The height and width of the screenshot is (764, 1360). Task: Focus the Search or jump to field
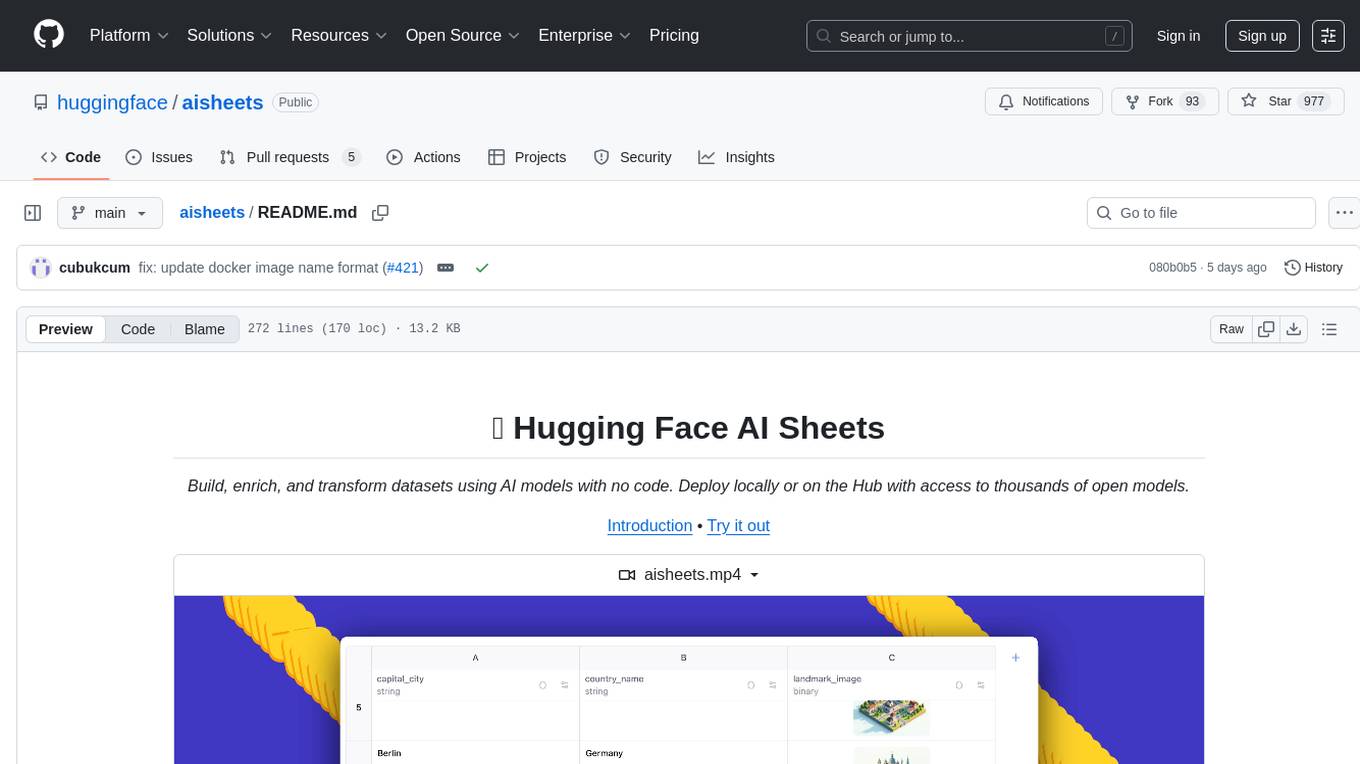(x=969, y=36)
